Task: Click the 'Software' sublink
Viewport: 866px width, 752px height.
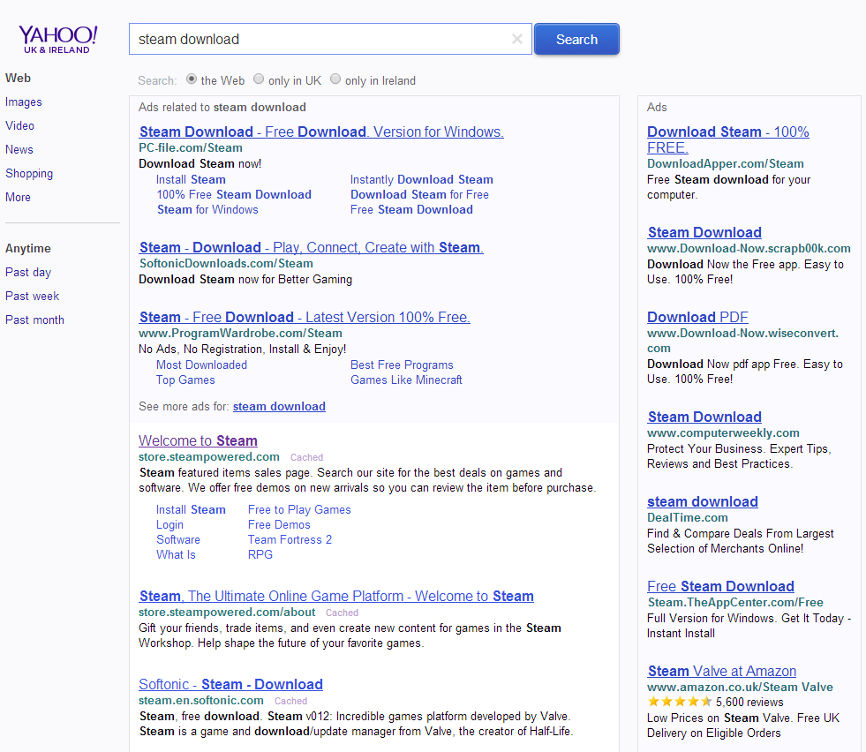Action: [x=178, y=539]
